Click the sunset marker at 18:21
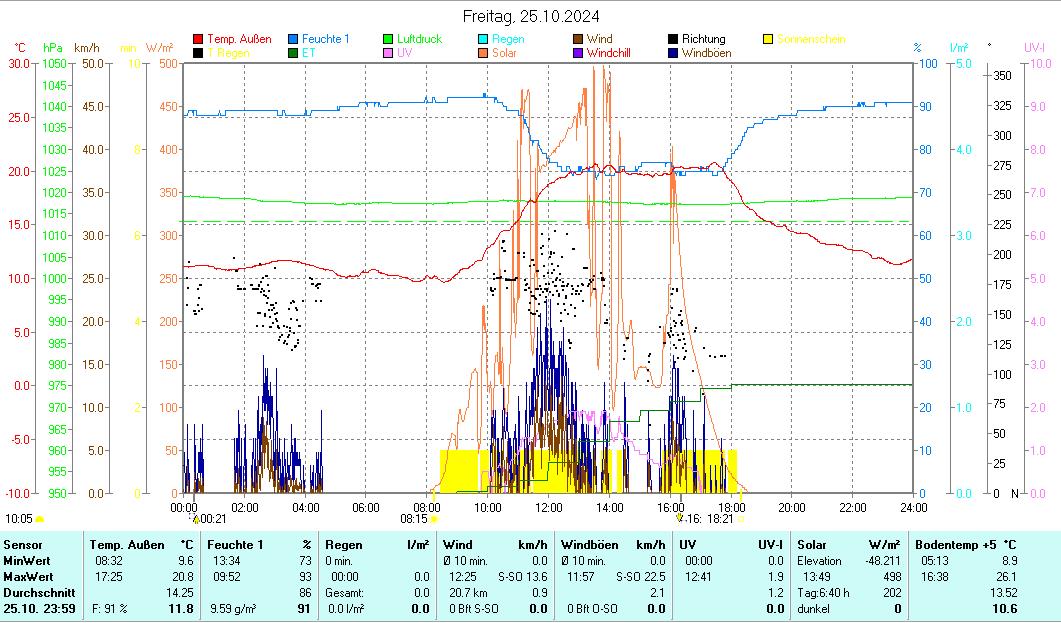This screenshot has width=1061, height=623. [741, 519]
